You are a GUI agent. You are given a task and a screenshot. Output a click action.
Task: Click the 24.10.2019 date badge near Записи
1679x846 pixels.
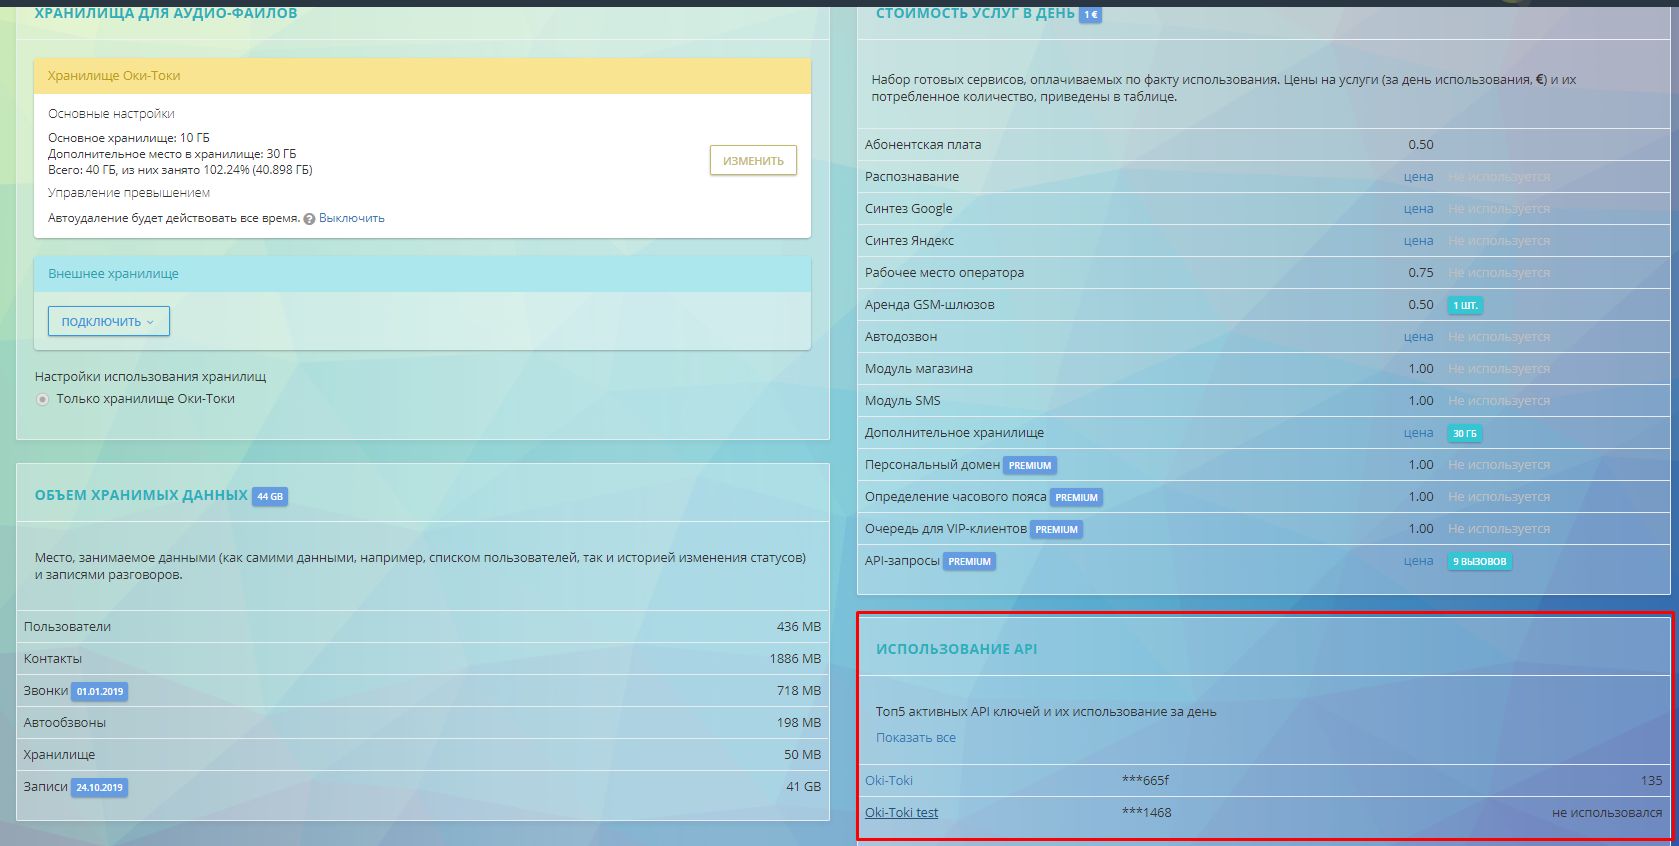(x=100, y=787)
